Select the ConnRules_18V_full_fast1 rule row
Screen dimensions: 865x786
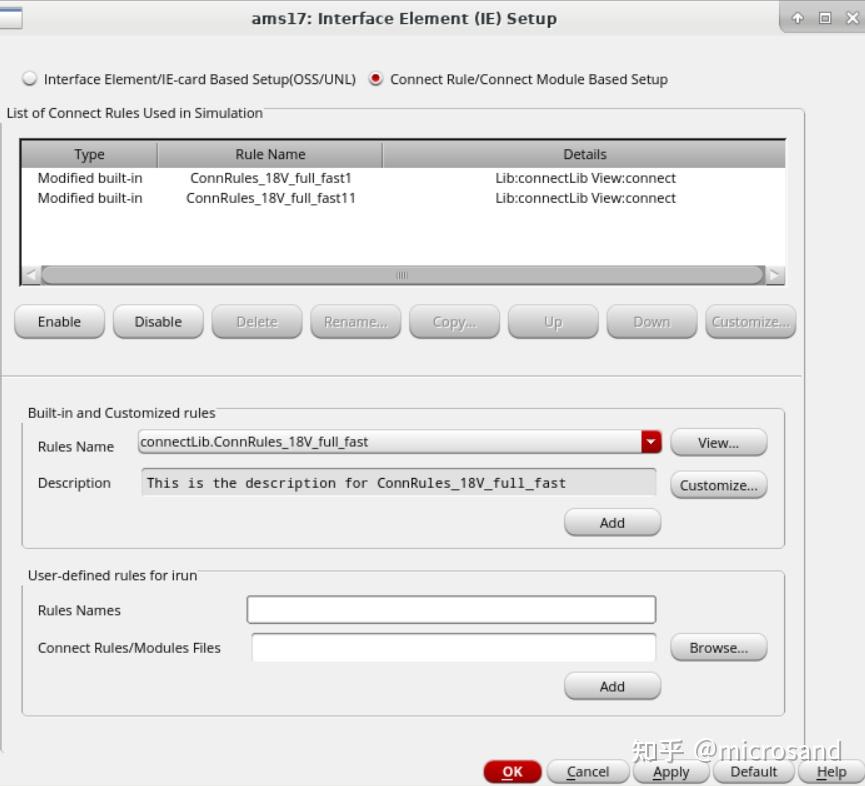point(403,178)
